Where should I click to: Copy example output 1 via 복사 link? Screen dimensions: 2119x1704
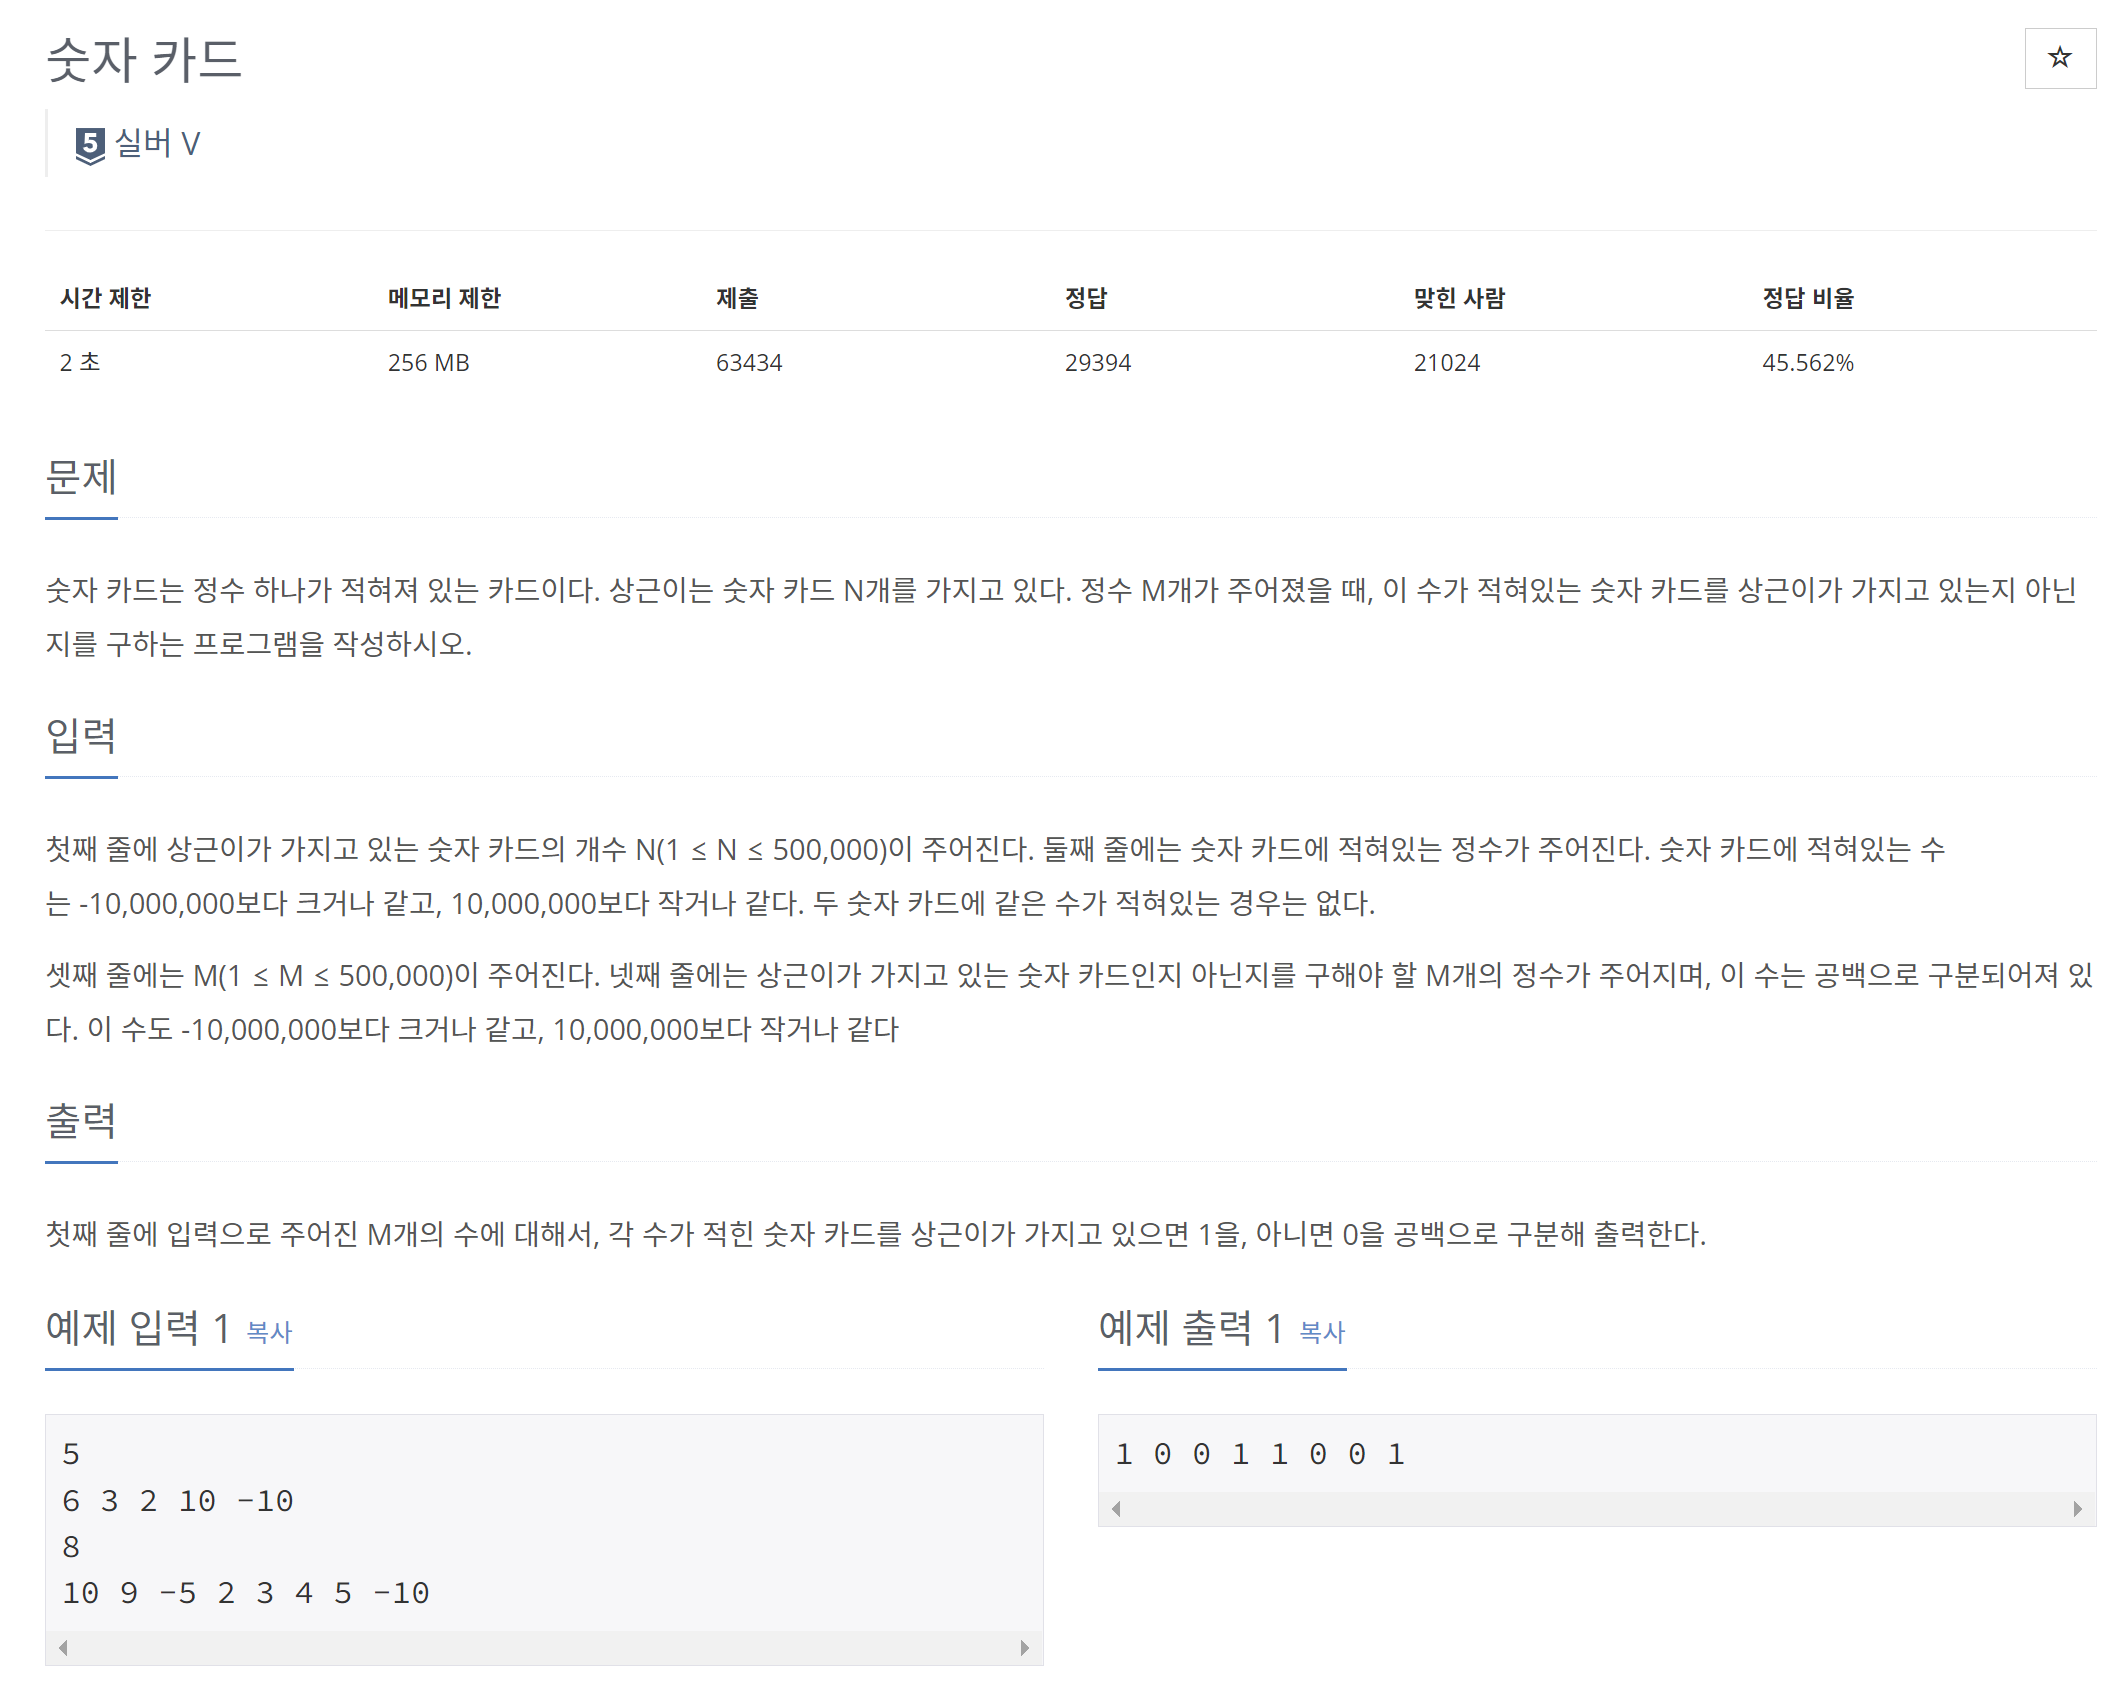[1321, 1332]
